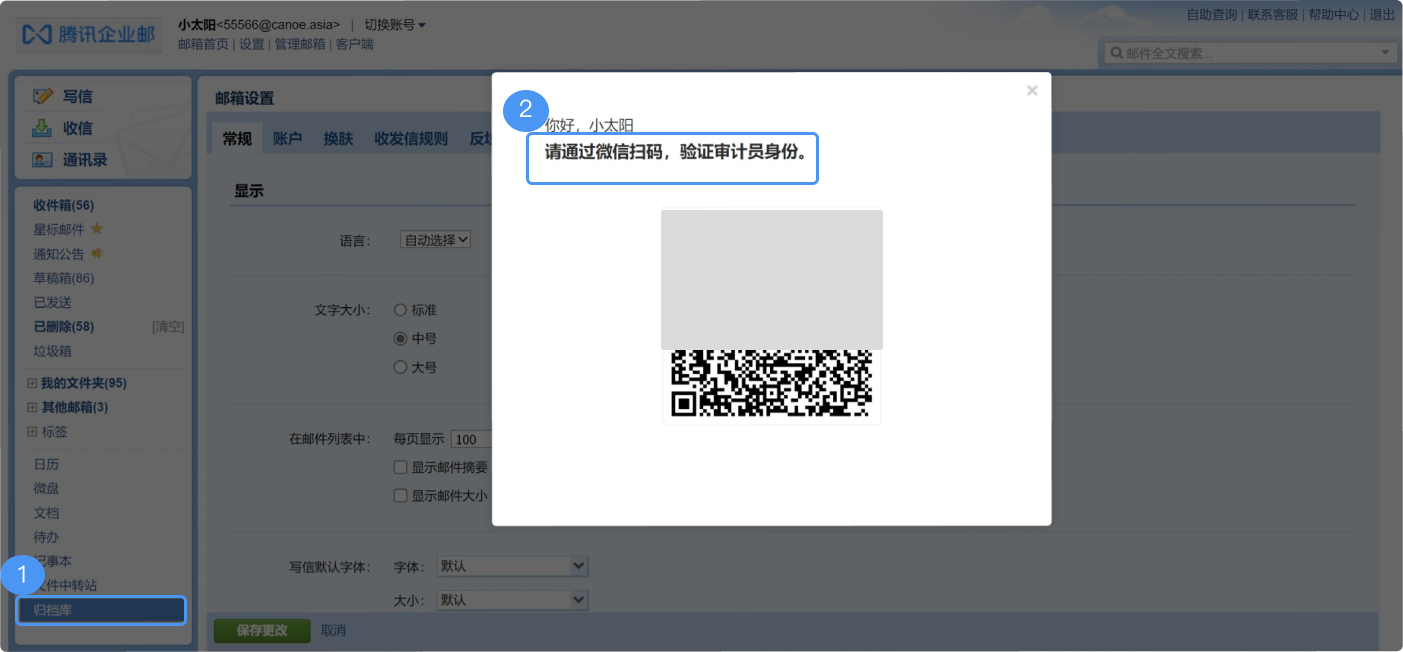The width and height of the screenshot is (1403, 652).
Task: Open the 收件箱(56) folder
Action: pyautogui.click(x=63, y=205)
